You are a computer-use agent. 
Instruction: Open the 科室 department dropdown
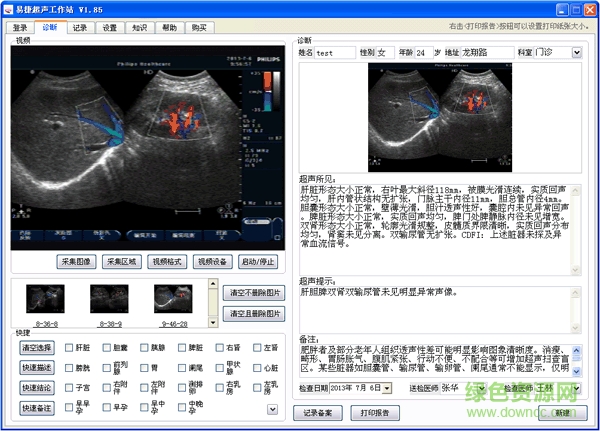pyautogui.click(x=577, y=52)
